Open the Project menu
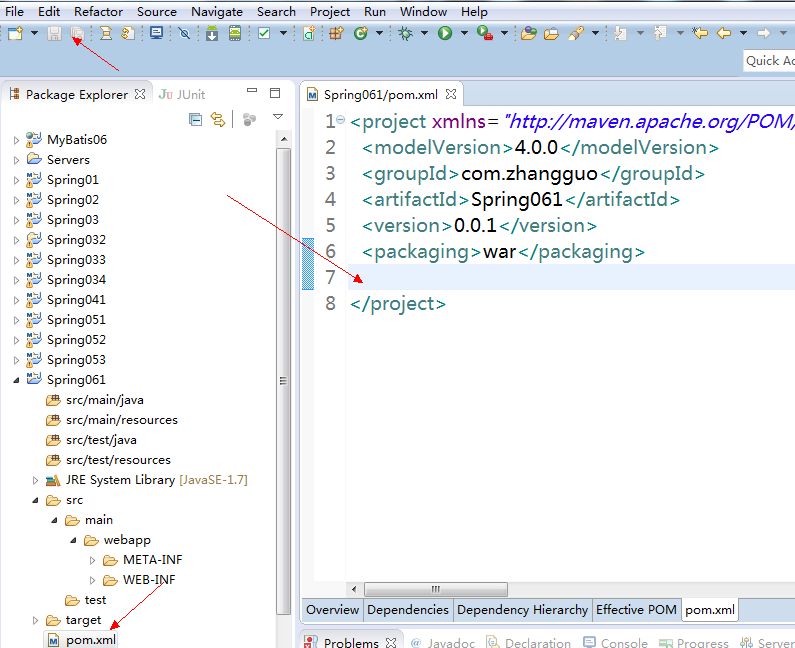 point(330,11)
